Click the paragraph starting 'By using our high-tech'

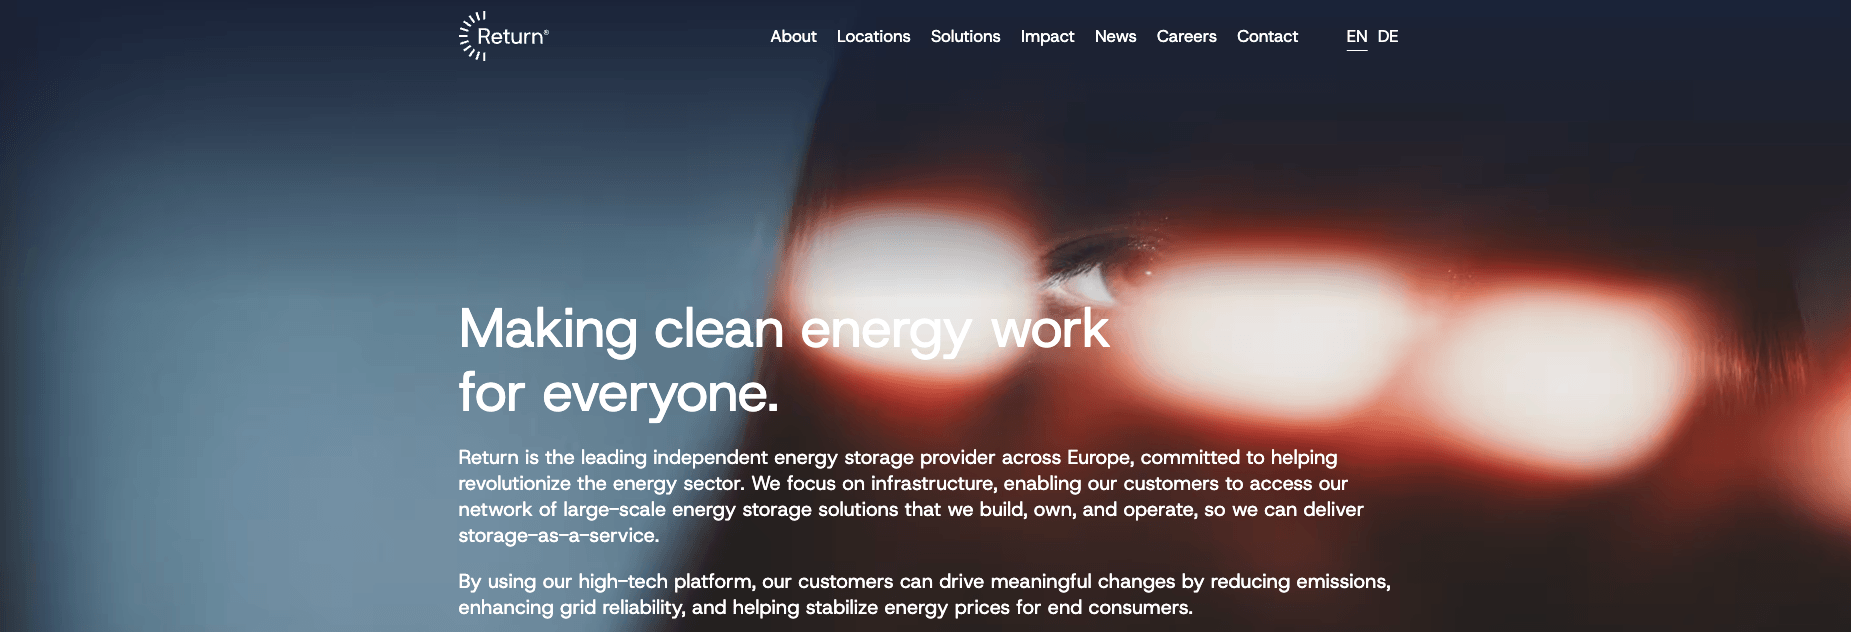tap(924, 594)
